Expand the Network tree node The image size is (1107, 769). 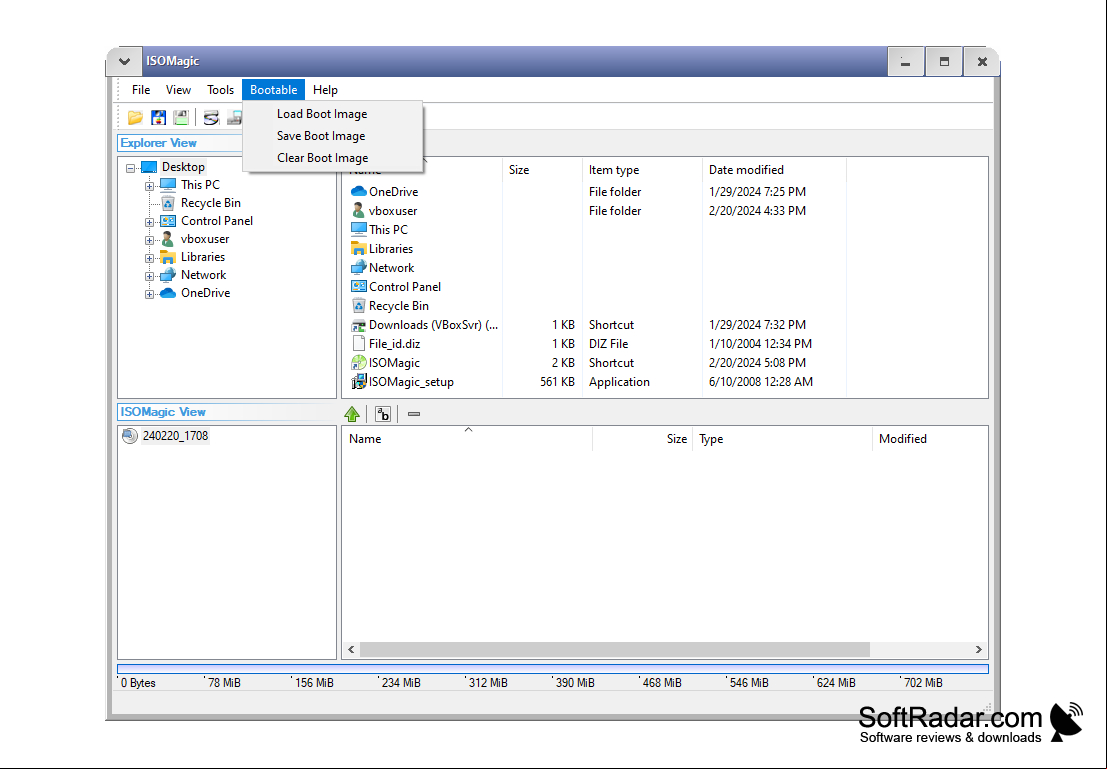(x=149, y=276)
